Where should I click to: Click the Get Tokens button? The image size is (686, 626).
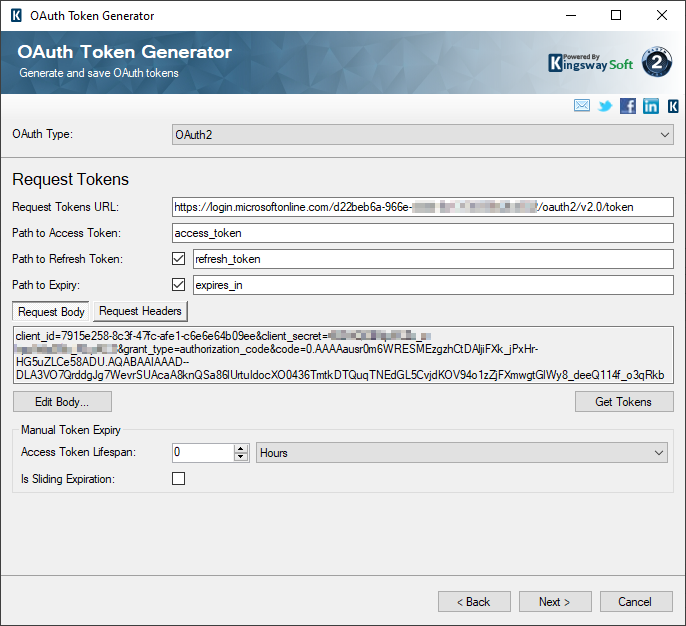click(x=623, y=402)
